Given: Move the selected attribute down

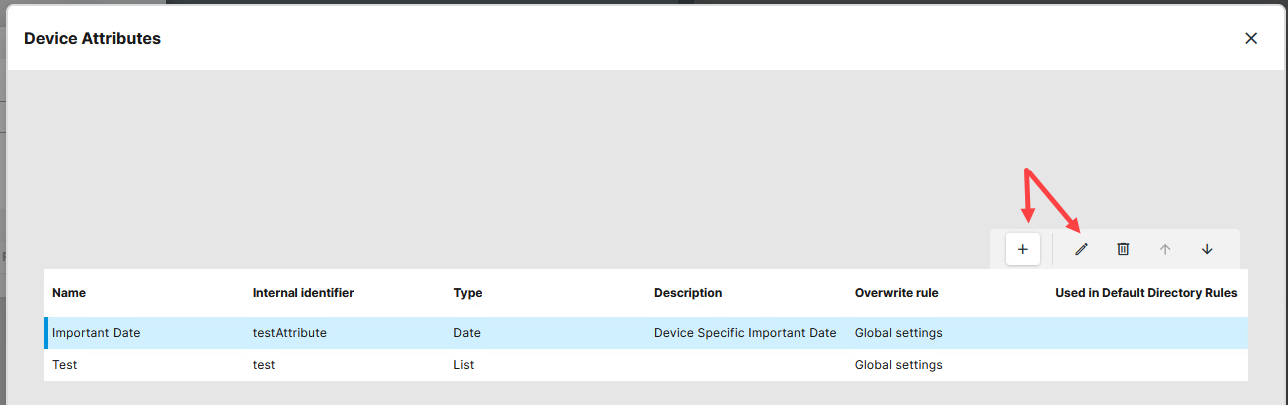Looking at the screenshot, I should click(1207, 249).
